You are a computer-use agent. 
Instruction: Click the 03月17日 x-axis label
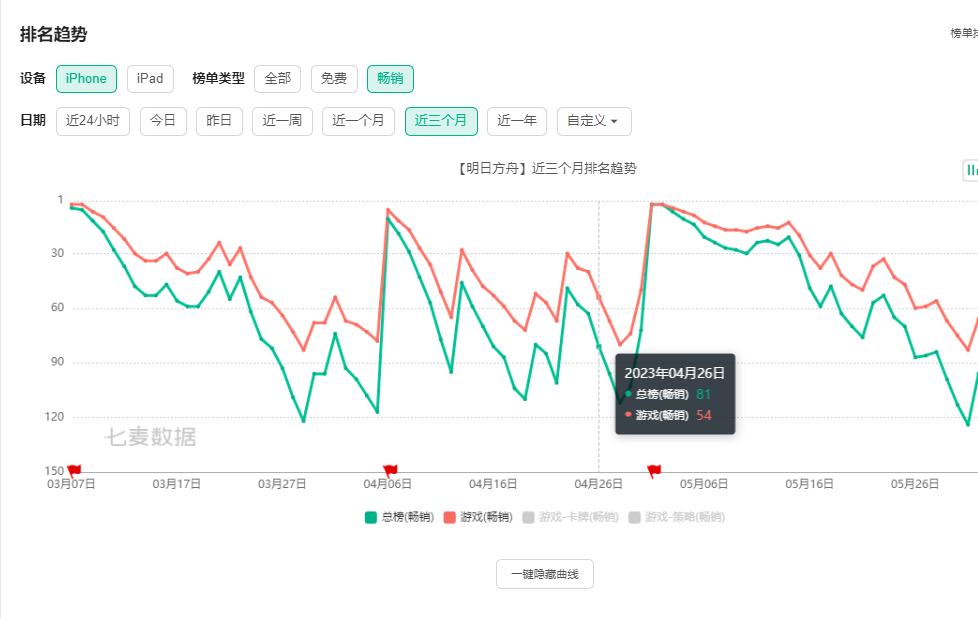[177, 484]
